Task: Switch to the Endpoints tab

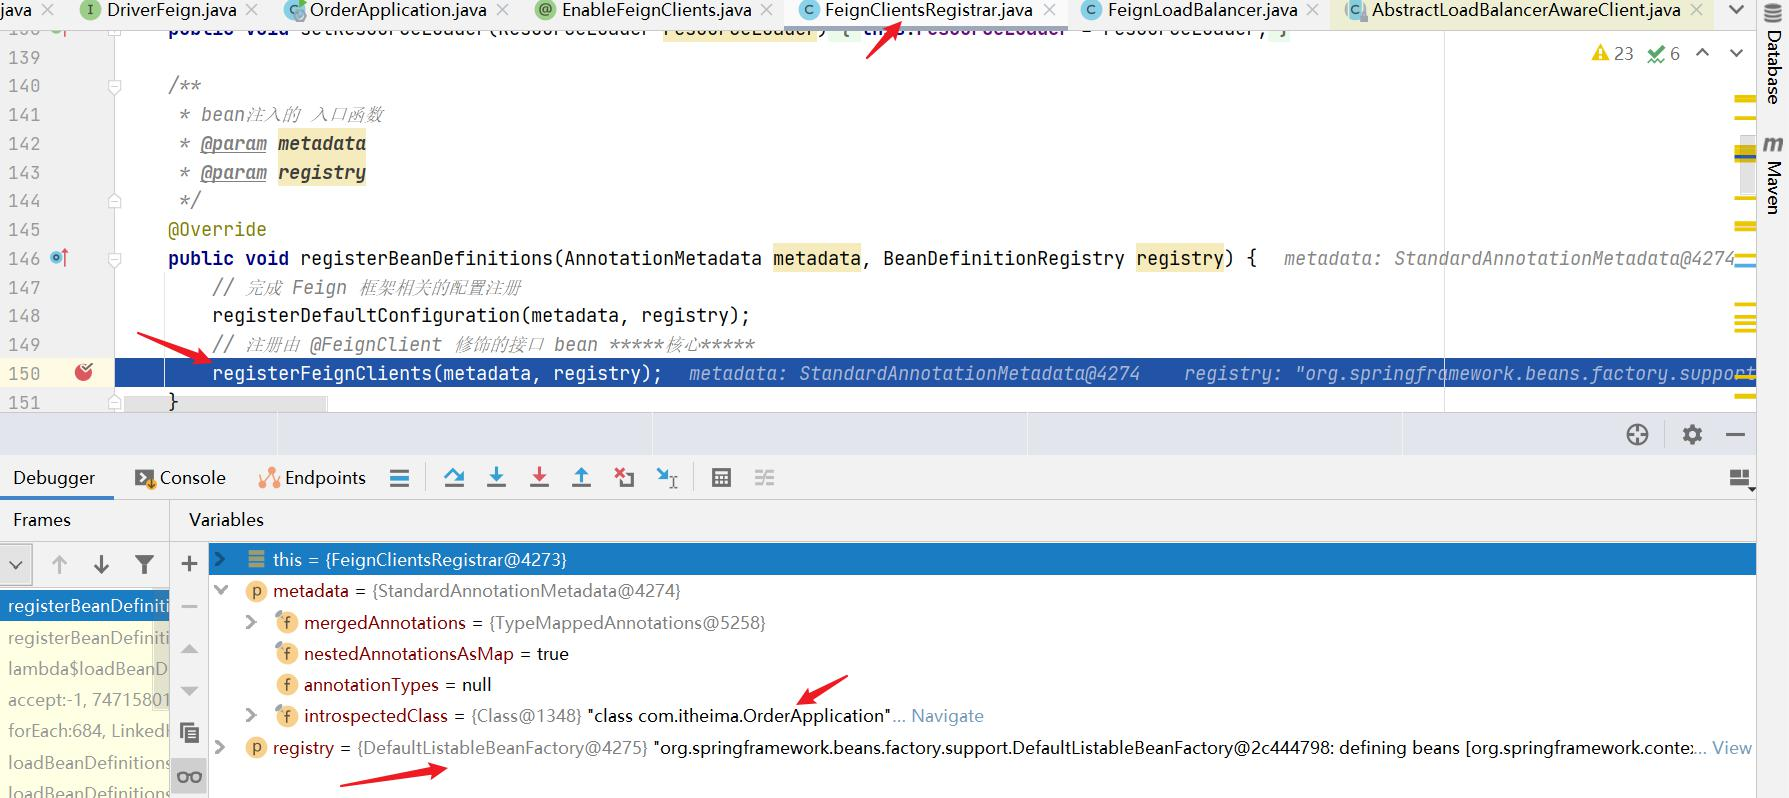Action: pyautogui.click(x=312, y=478)
